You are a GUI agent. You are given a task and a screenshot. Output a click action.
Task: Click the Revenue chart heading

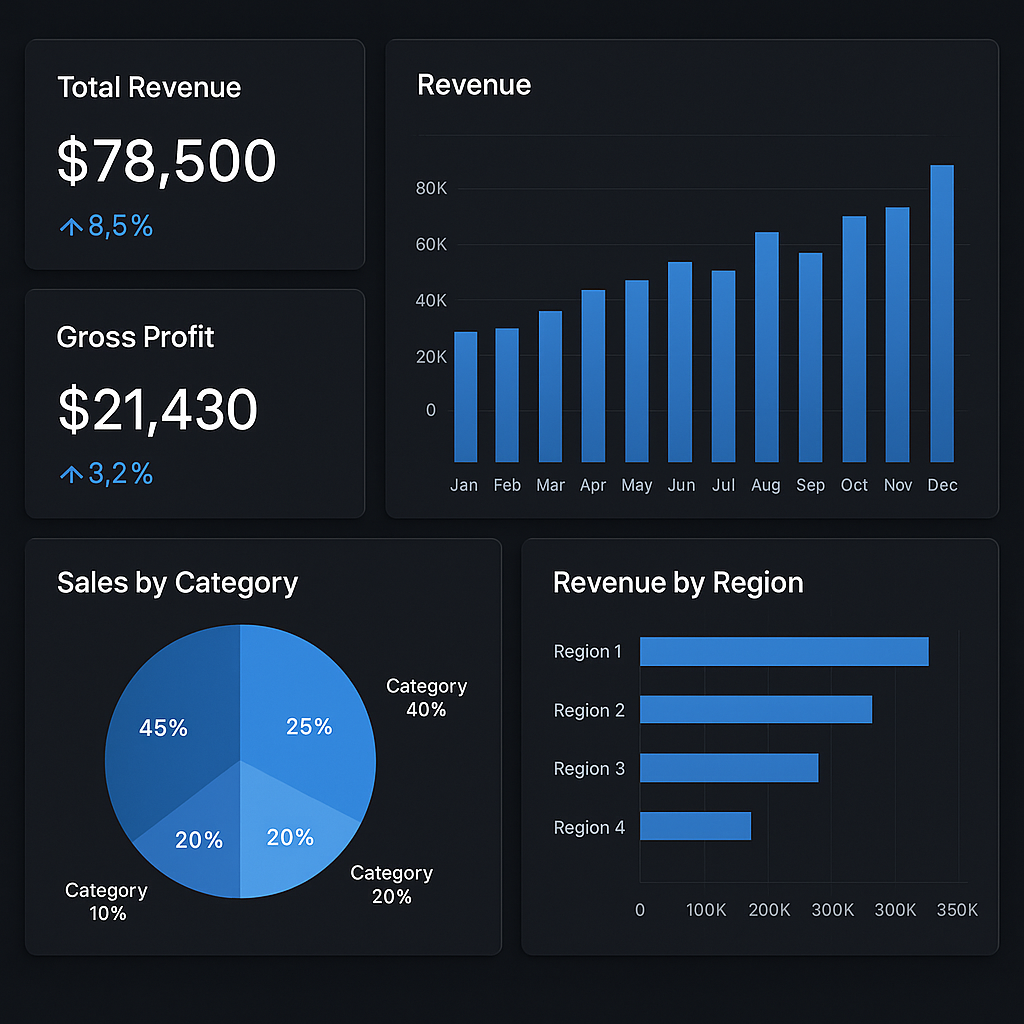click(474, 85)
